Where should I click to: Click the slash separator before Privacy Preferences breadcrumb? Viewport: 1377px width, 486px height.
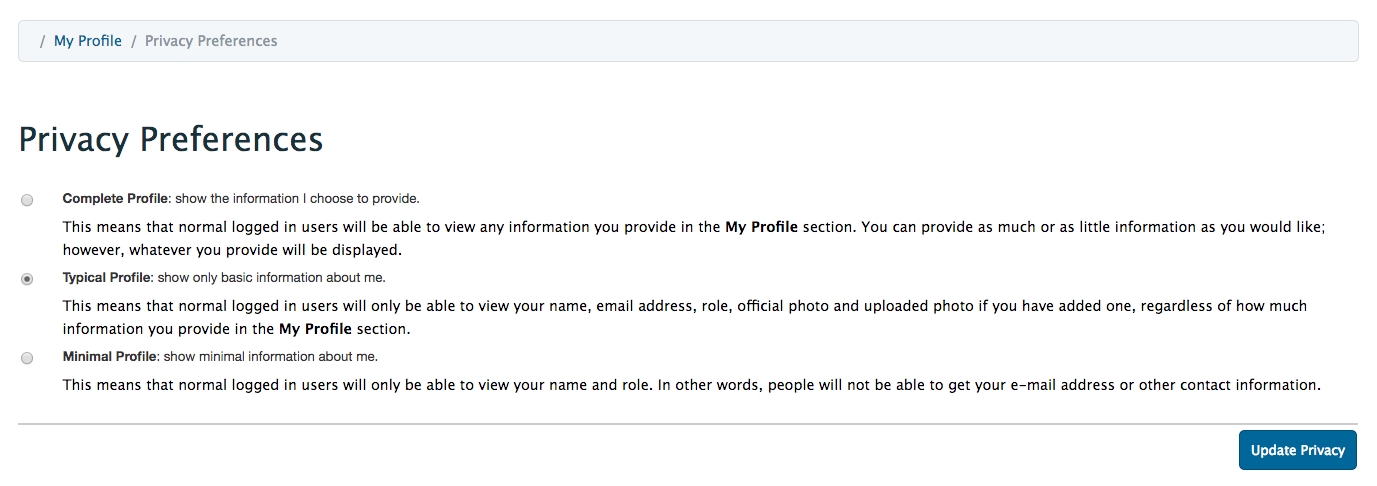point(133,41)
